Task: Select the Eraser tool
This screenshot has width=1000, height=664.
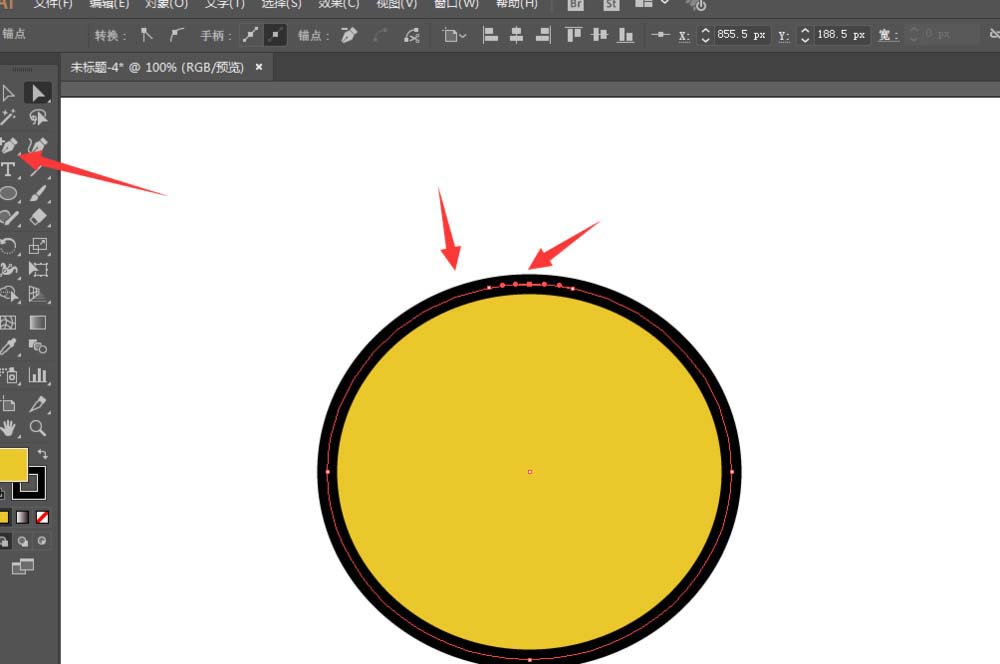Action: tap(38, 218)
